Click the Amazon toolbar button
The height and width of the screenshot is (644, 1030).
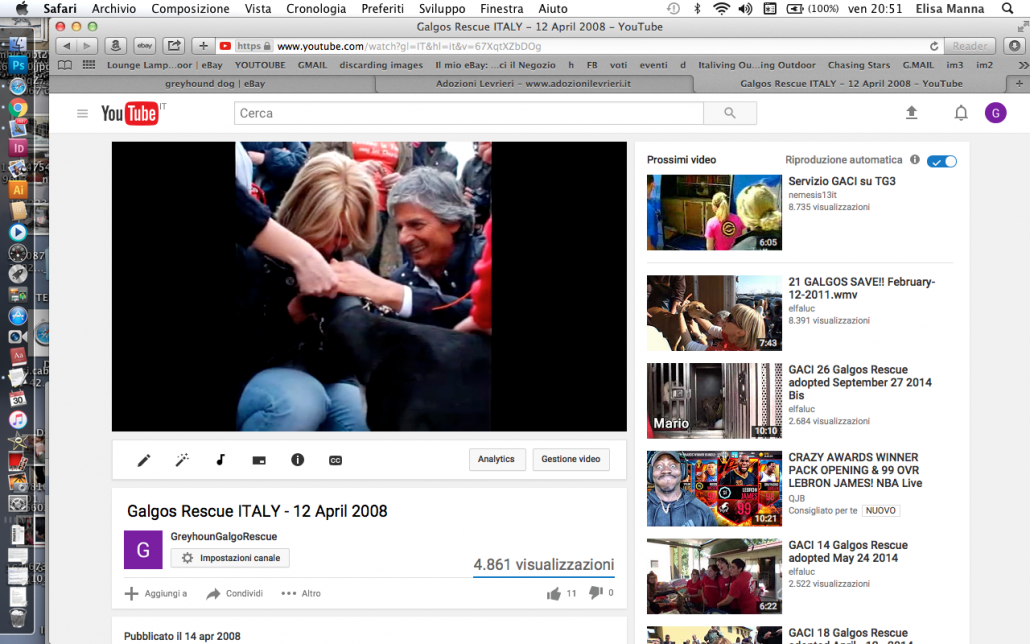click(x=116, y=46)
